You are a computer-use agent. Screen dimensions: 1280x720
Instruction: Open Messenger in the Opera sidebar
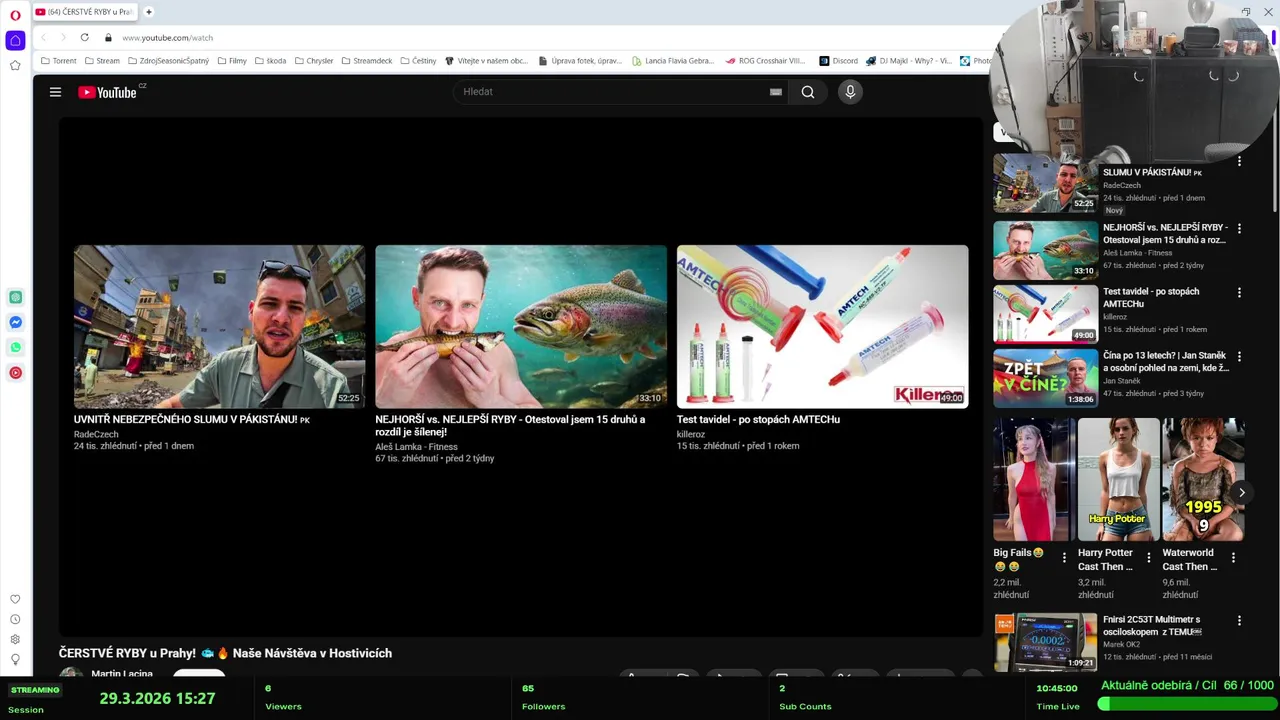15,322
